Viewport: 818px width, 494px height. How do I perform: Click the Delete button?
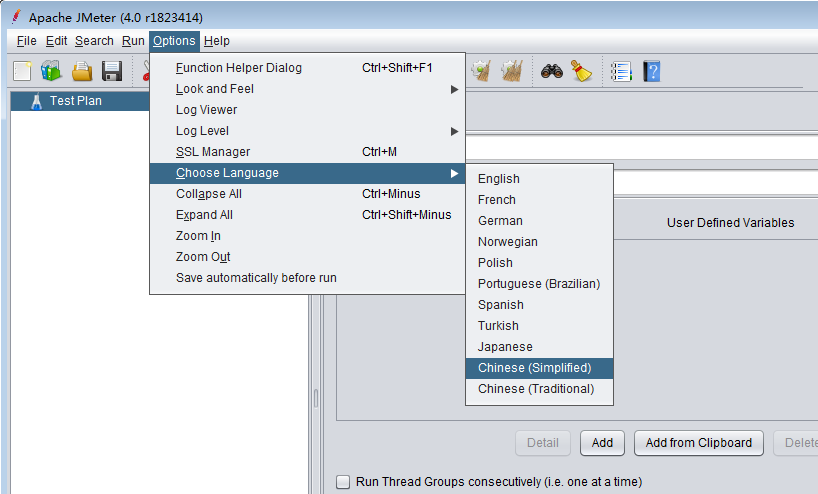[x=796, y=443]
